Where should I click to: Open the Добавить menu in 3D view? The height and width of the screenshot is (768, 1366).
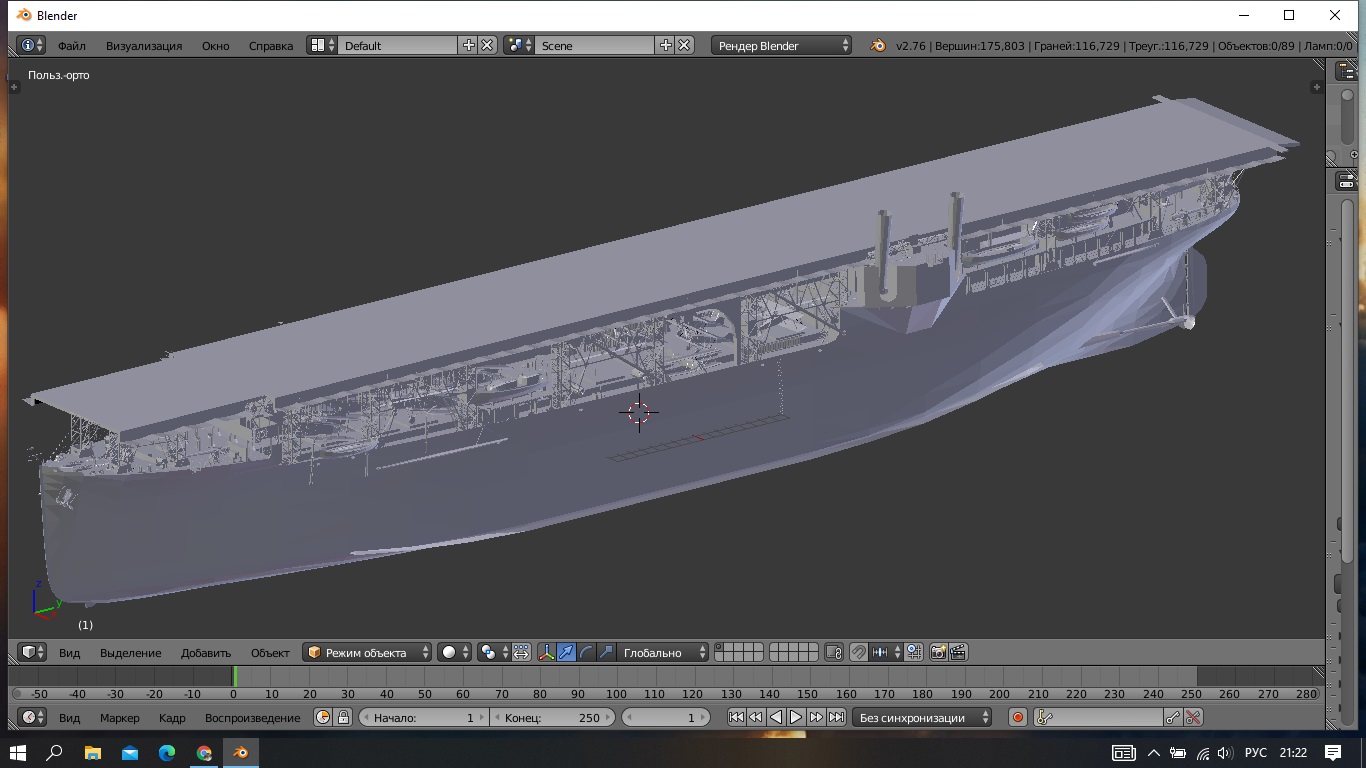(x=205, y=652)
